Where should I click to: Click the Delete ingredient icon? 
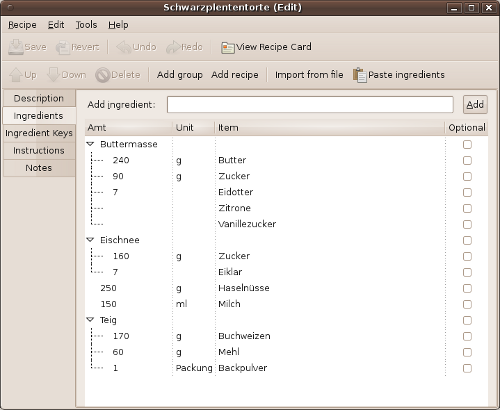click(103, 75)
